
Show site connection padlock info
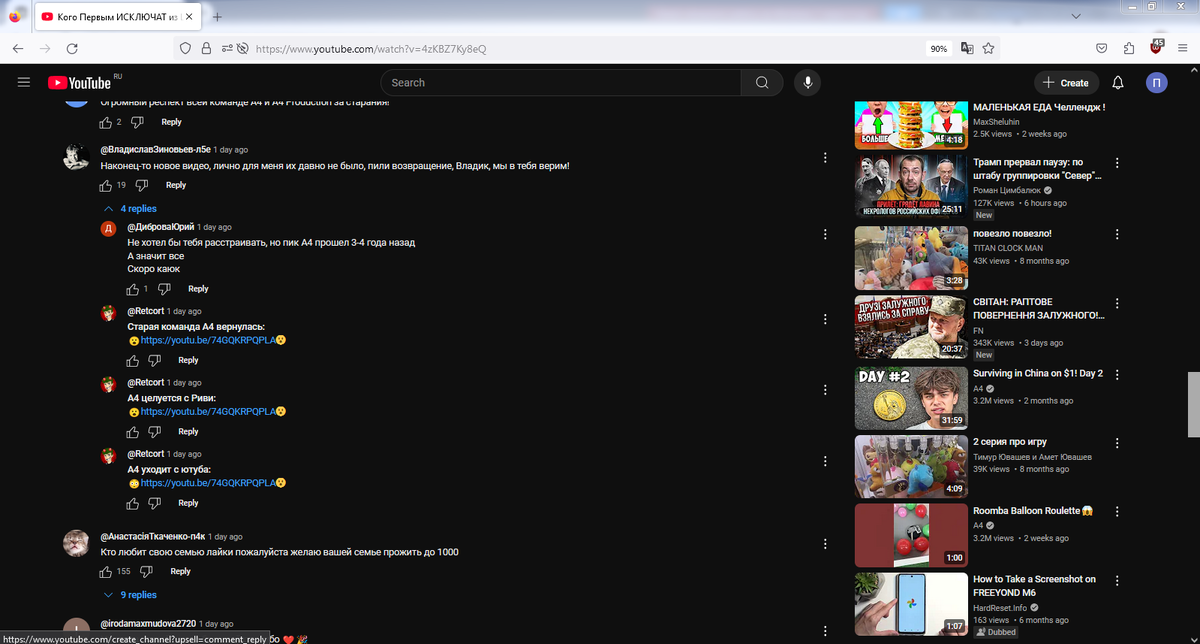tap(206, 48)
